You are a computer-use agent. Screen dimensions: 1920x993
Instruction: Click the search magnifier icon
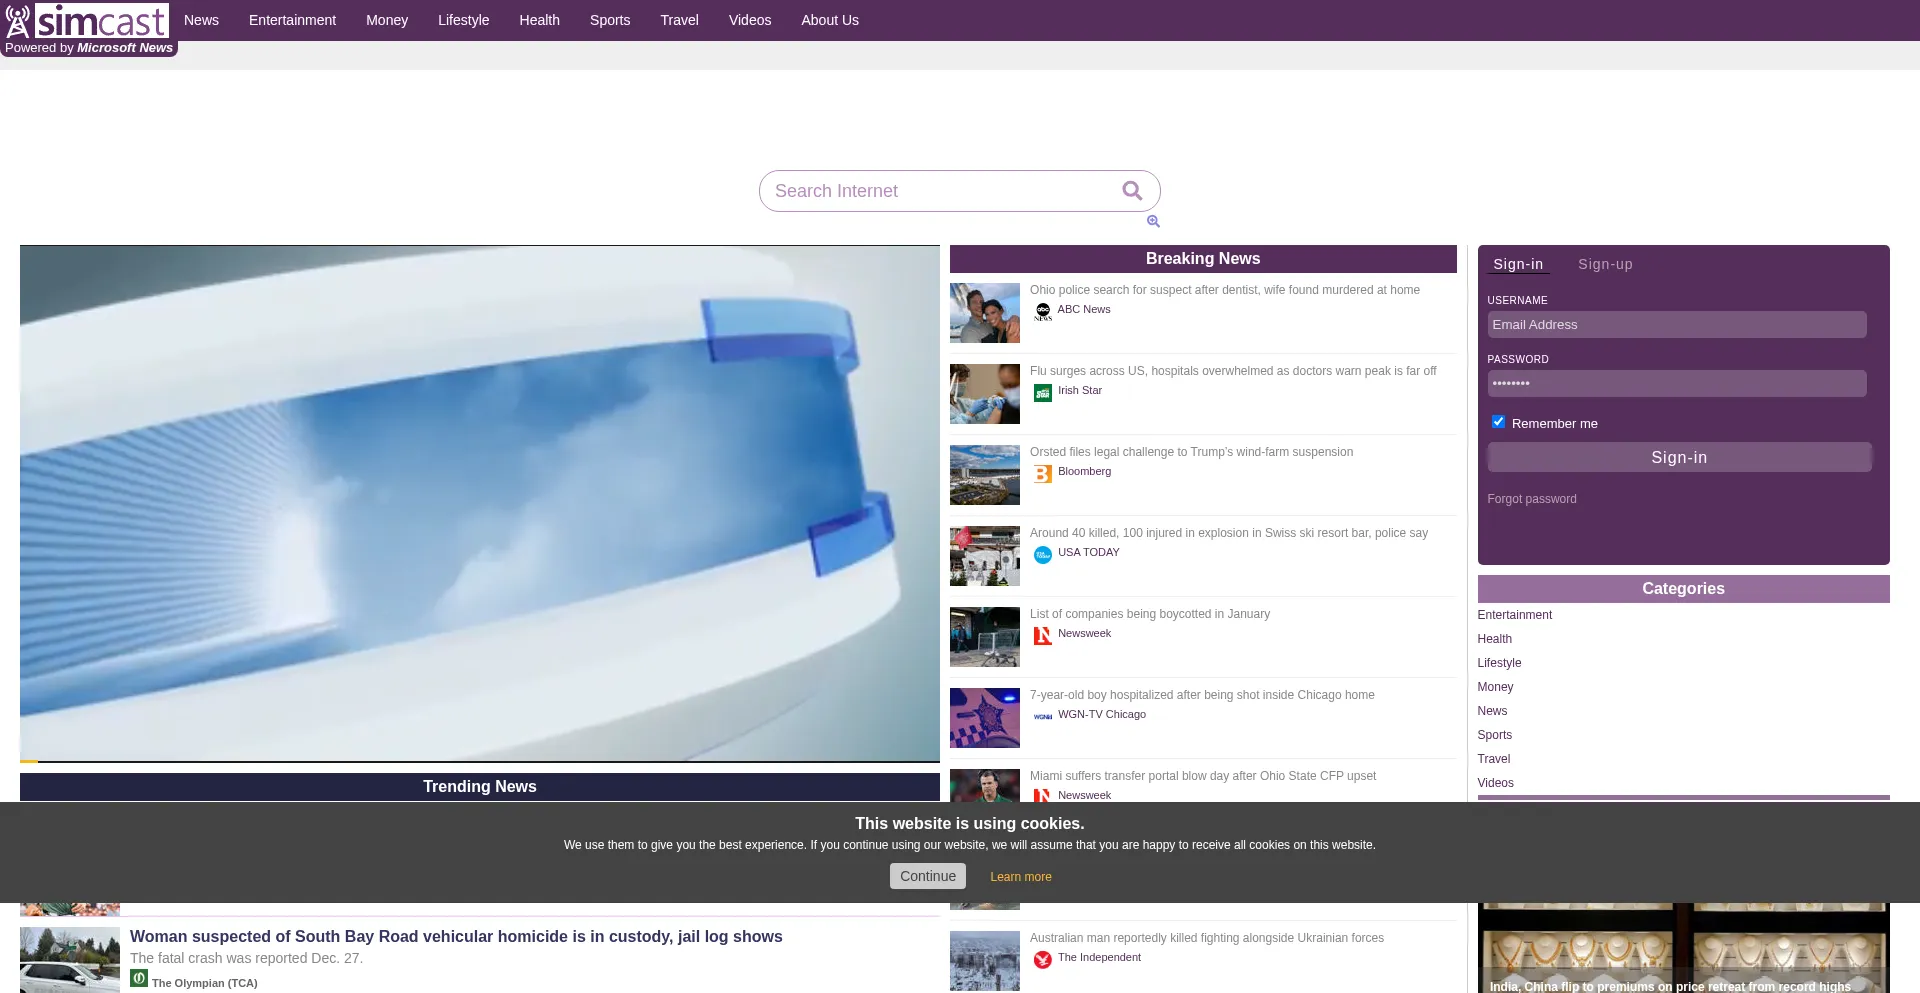click(x=1132, y=191)
